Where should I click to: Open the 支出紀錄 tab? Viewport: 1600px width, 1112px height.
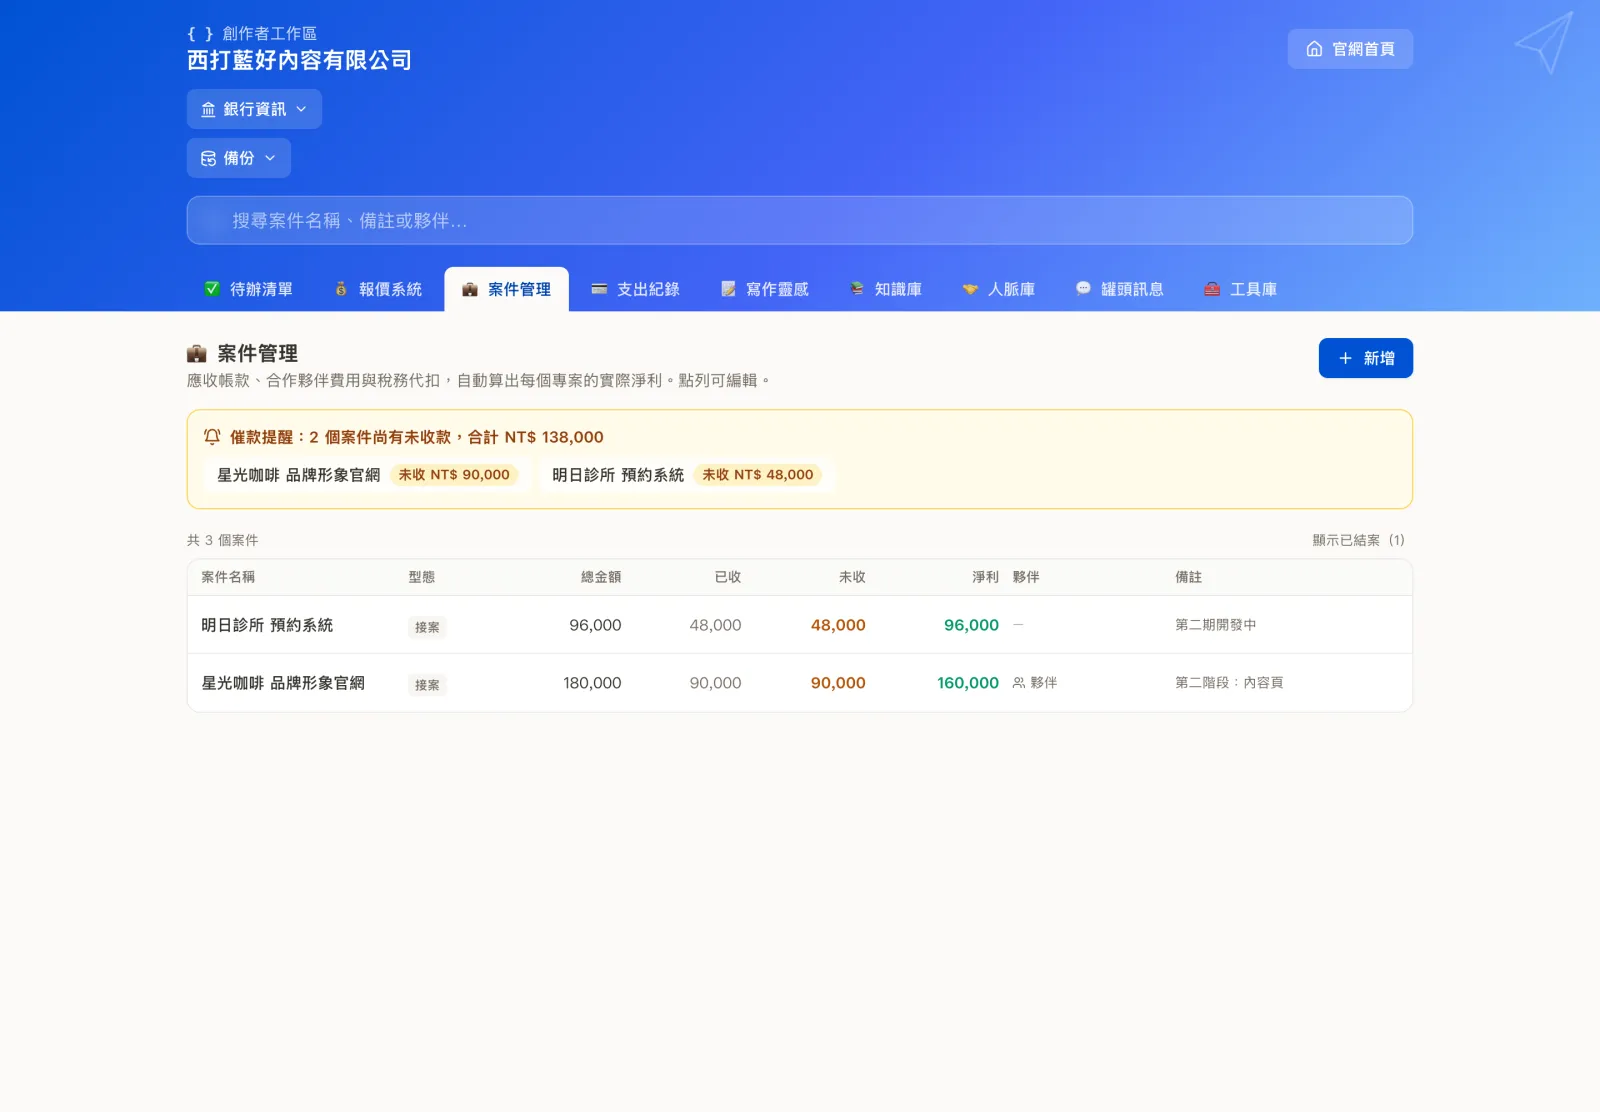coord(635,289)
